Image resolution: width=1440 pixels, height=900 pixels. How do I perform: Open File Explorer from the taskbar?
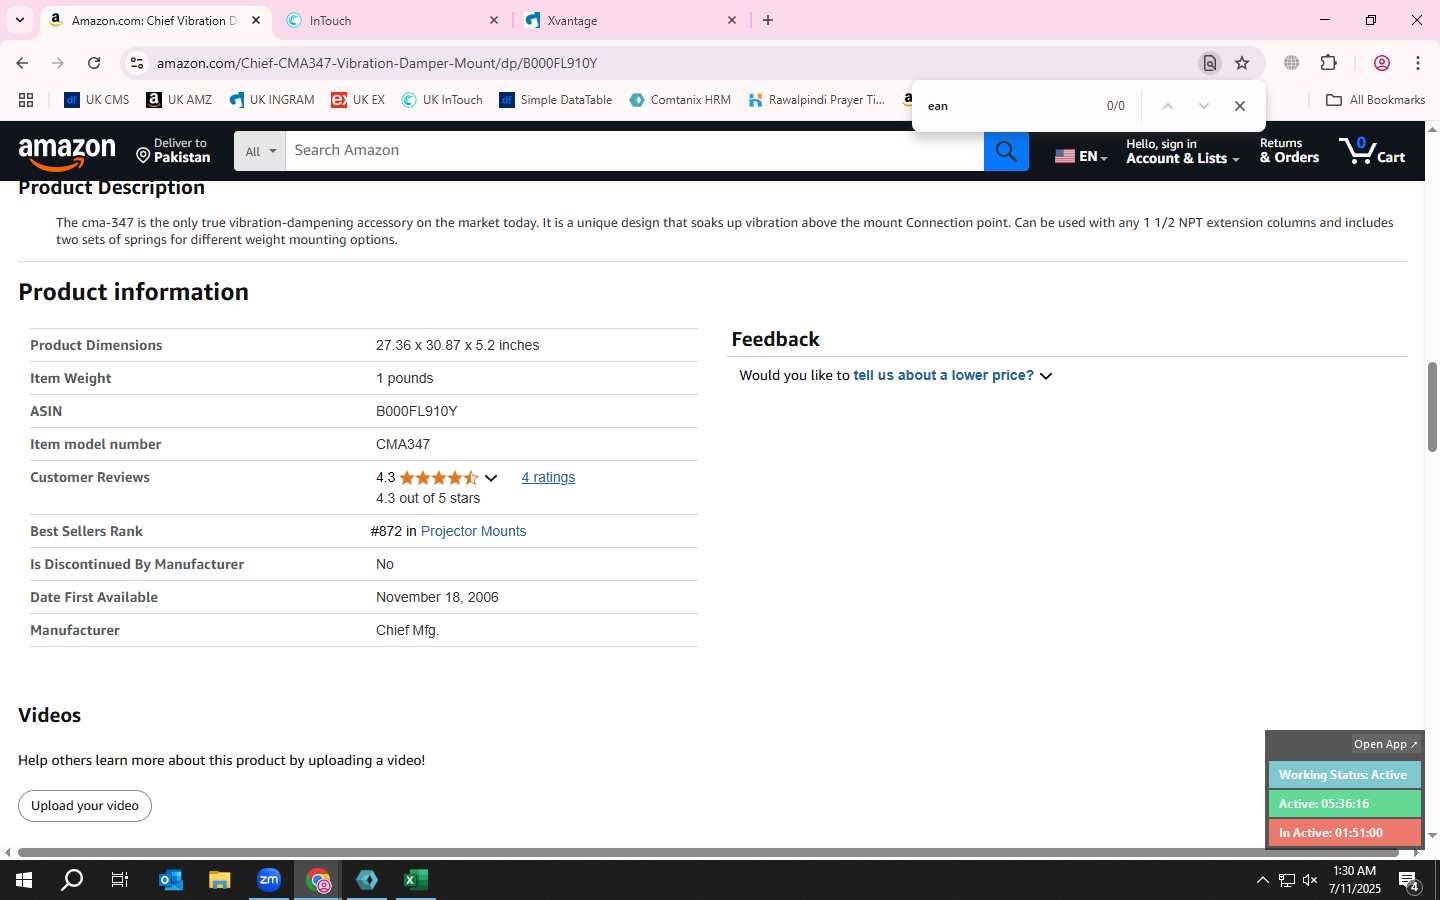219,880
